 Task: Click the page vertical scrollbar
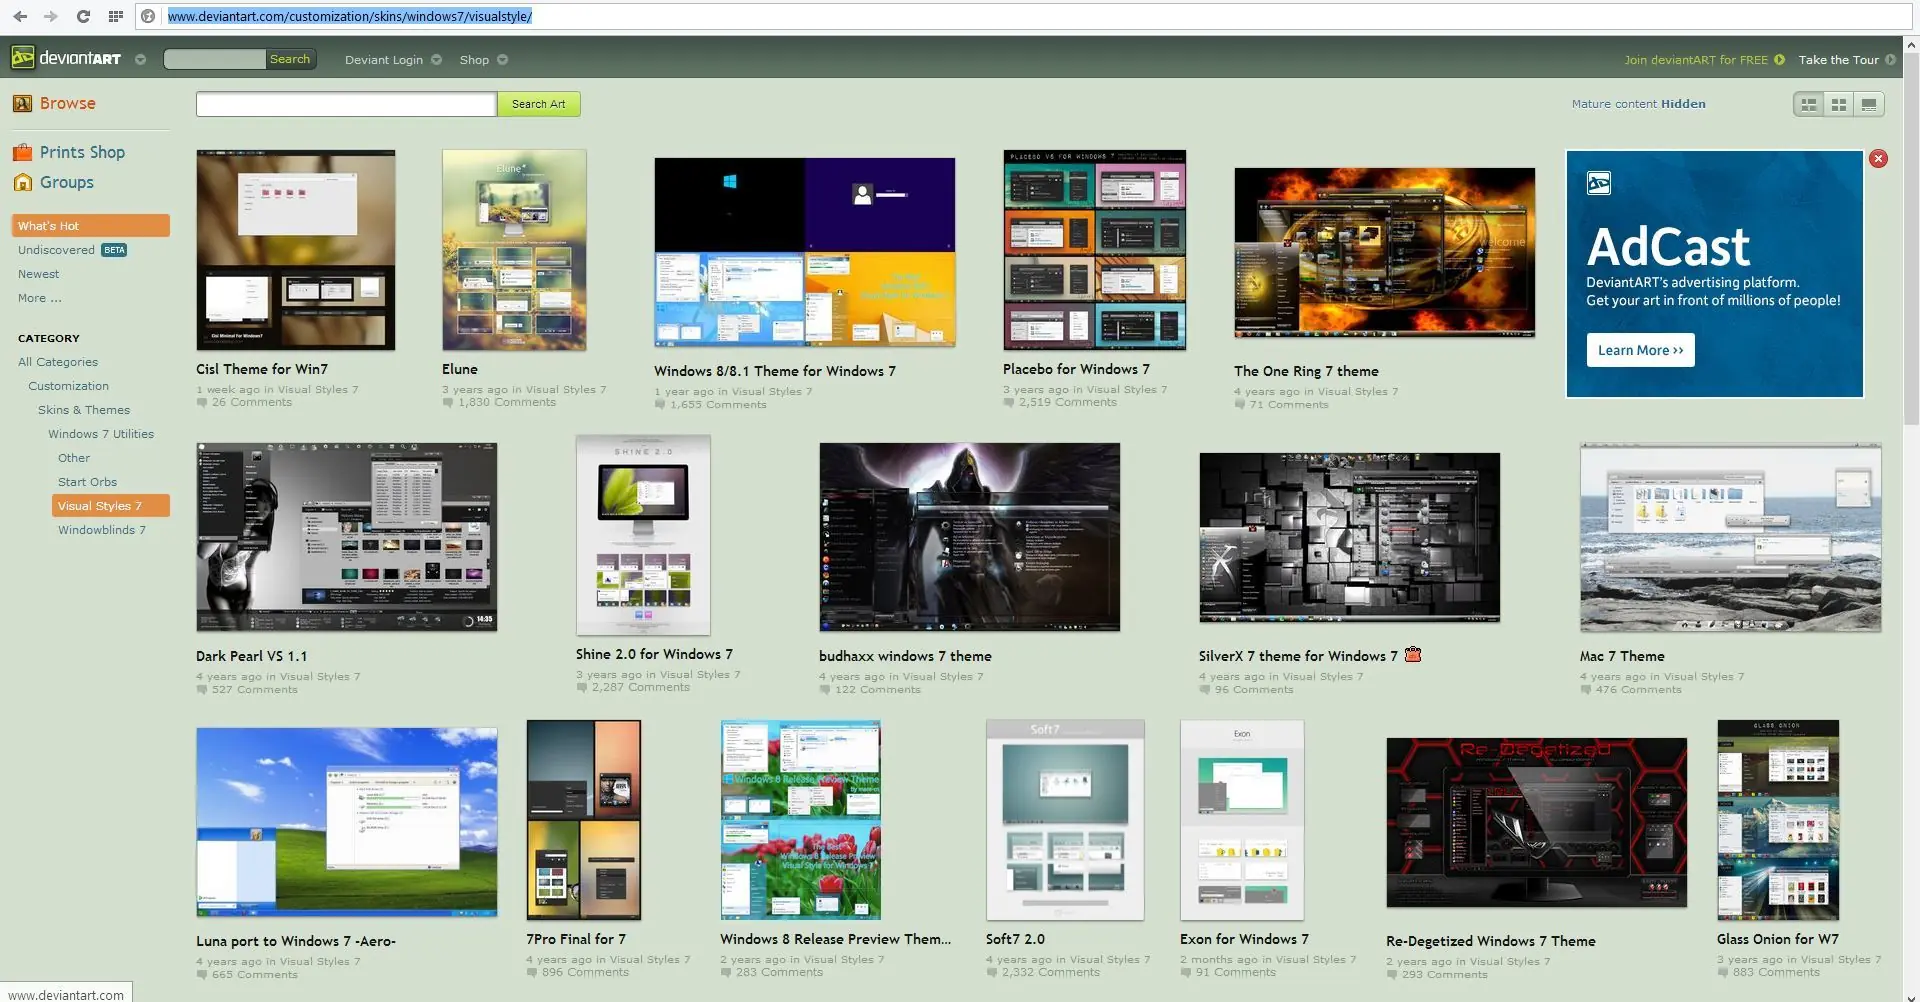click(1912, 240)
